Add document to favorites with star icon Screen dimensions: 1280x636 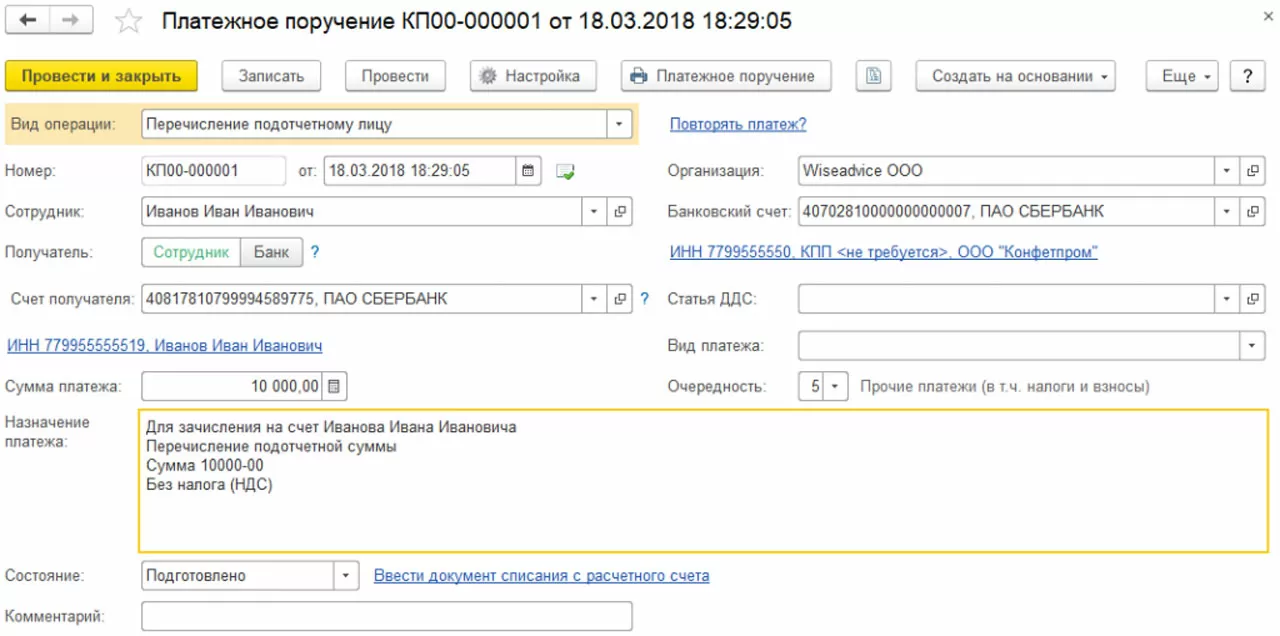pos(129,21)
